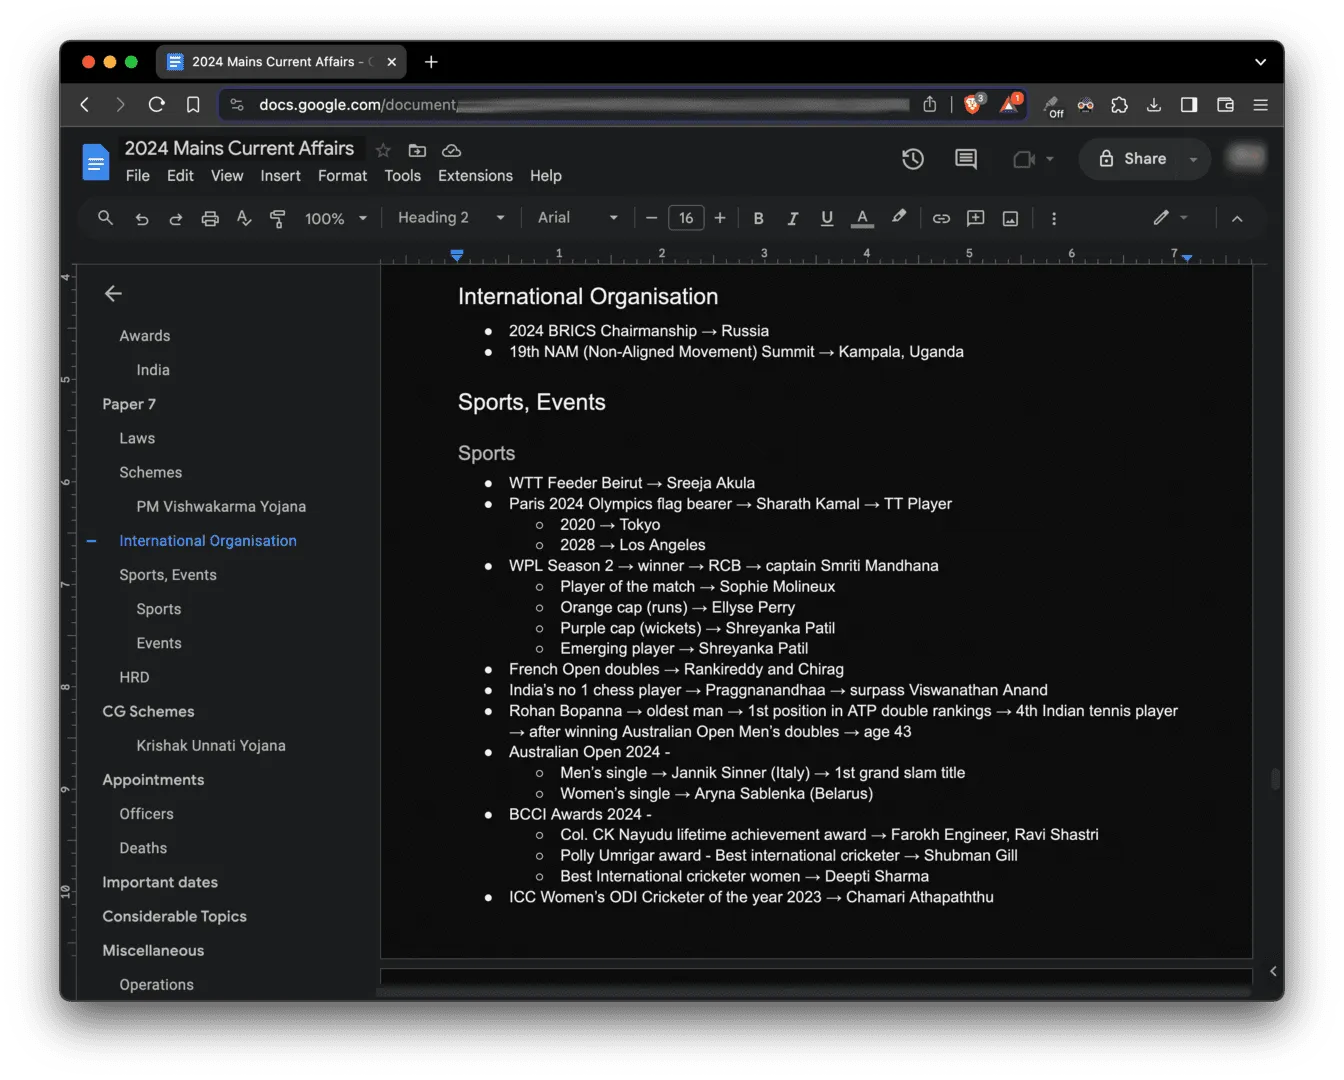The width and height of the screenshot is (1344, 1080).
Task: Click the Share button
Action: [x=1132, y=159]
